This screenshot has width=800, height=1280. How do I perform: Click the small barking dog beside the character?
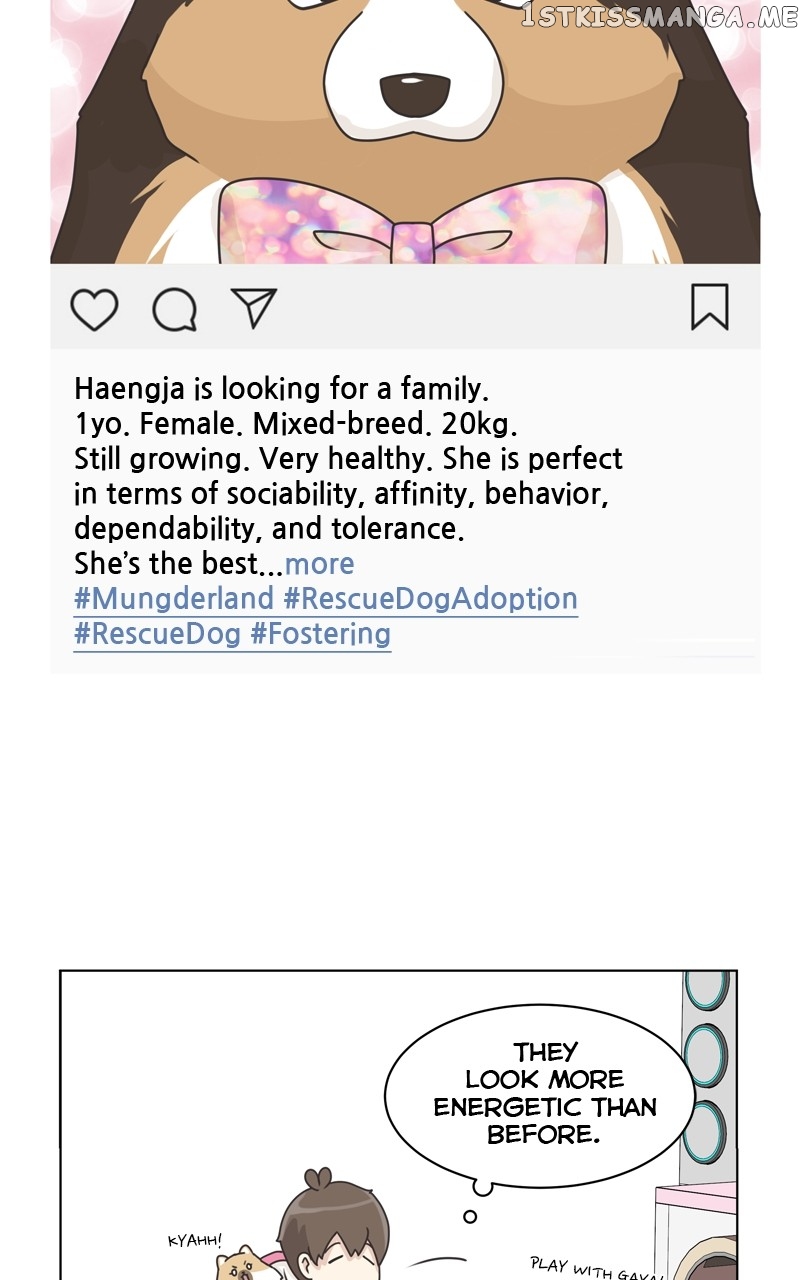241,1264
